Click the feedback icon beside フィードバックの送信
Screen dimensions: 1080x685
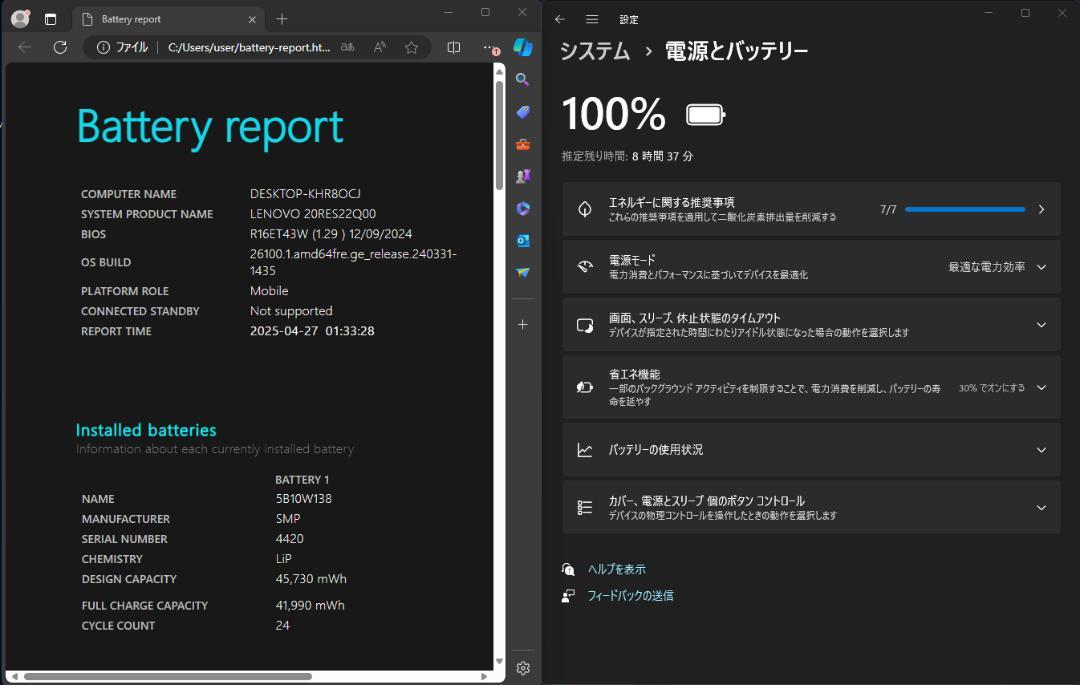click(568, 596)
